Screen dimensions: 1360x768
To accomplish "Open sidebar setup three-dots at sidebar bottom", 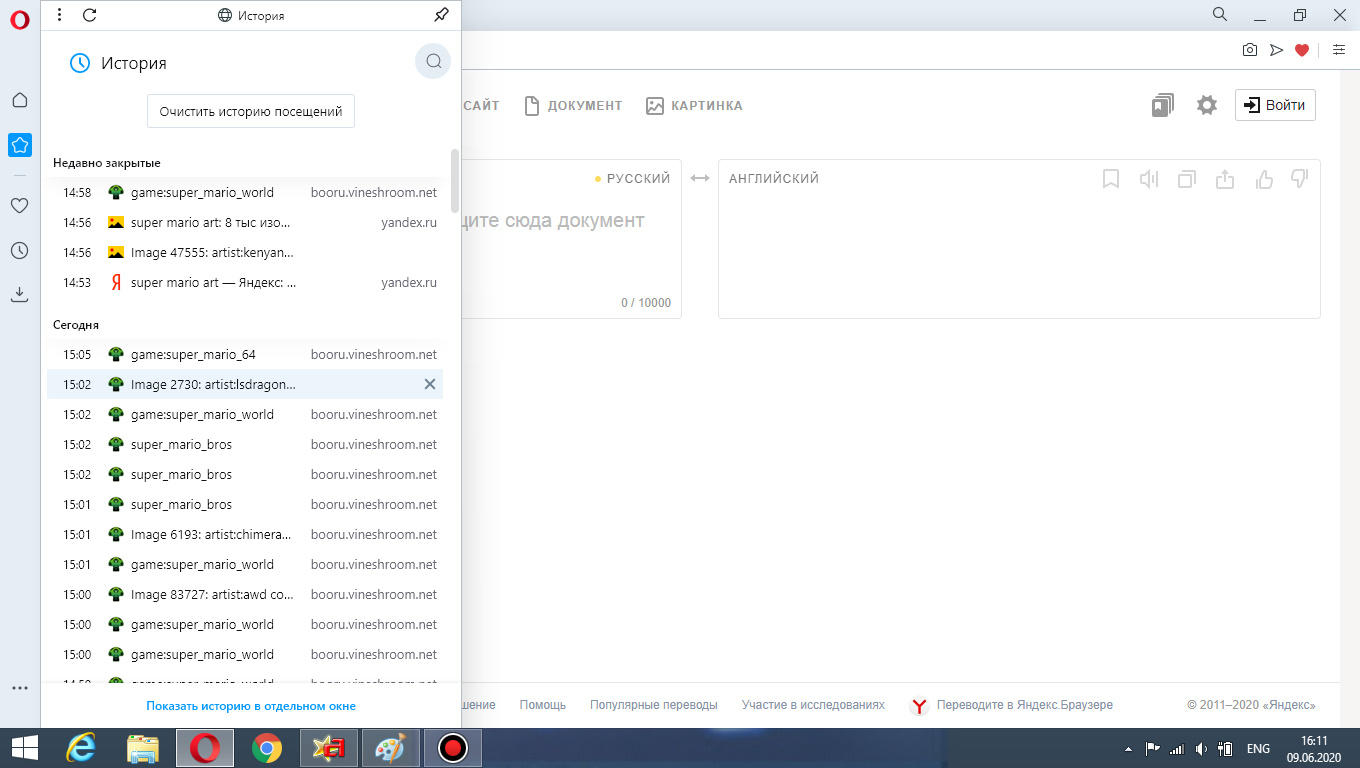I will click(20, 688).
